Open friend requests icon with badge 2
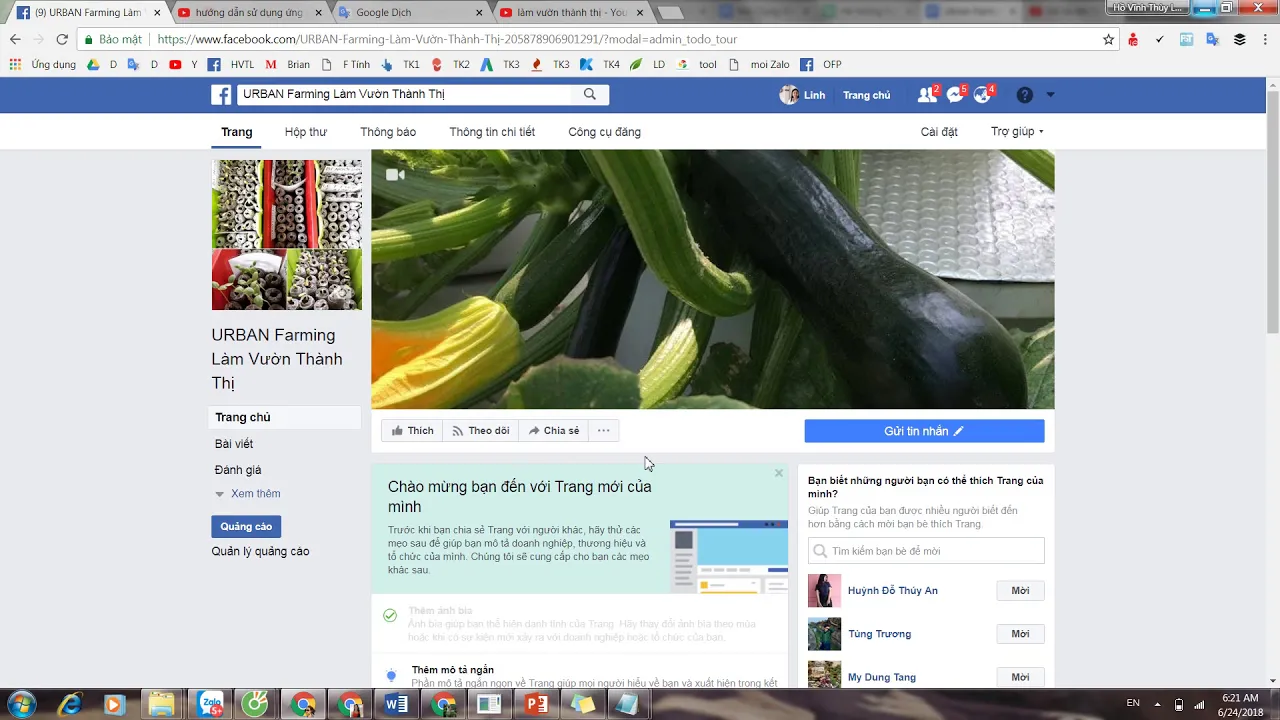The width and height of the screenshot is (1280, 720). click(x=928, y=95)
